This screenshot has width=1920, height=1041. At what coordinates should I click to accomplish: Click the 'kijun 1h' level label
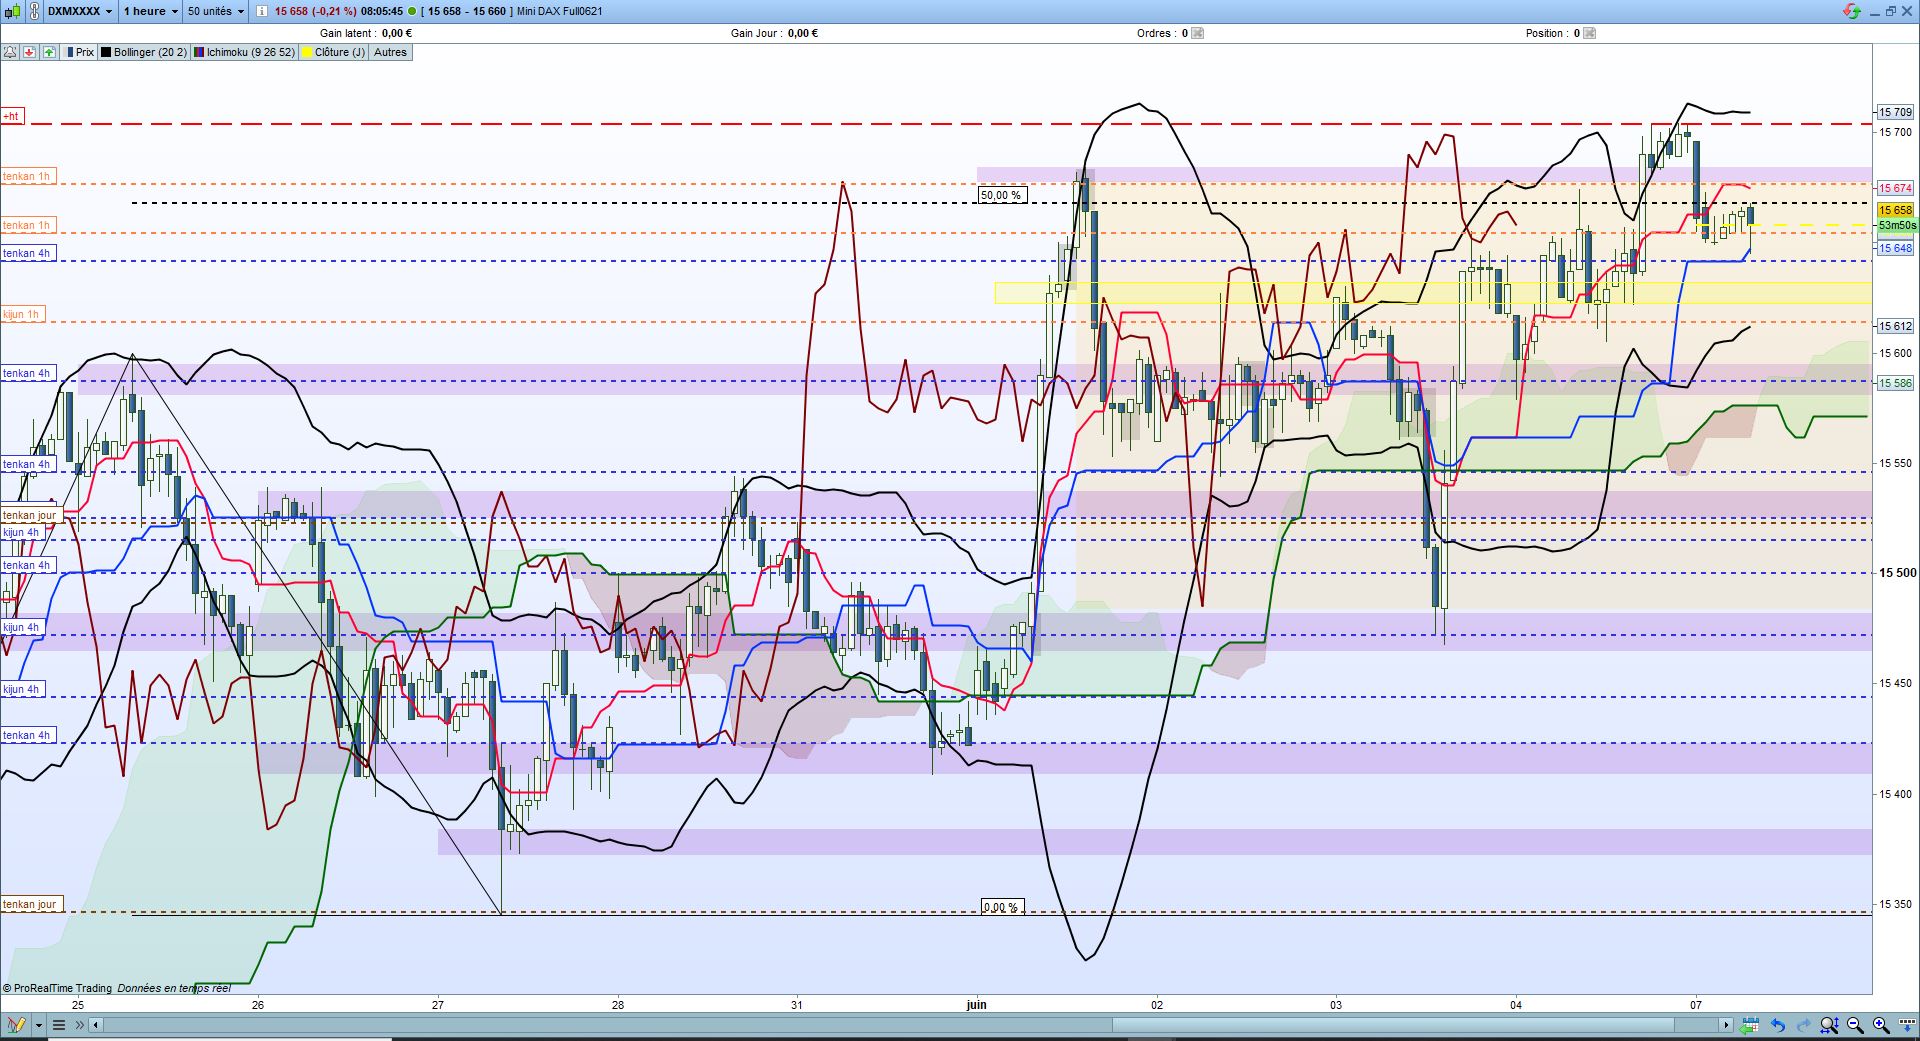(x=21, y=314)
